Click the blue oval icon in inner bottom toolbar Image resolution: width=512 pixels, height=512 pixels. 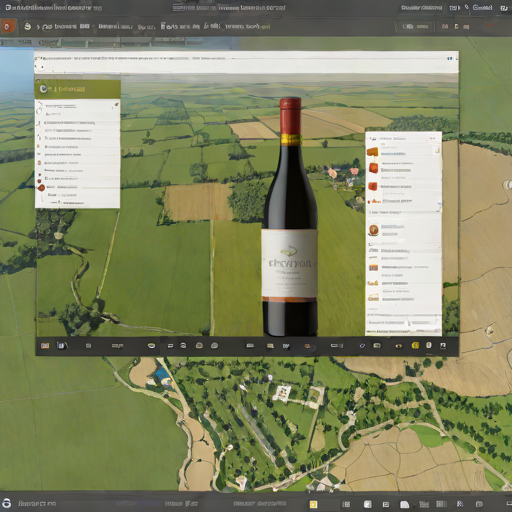click(151, 346)
